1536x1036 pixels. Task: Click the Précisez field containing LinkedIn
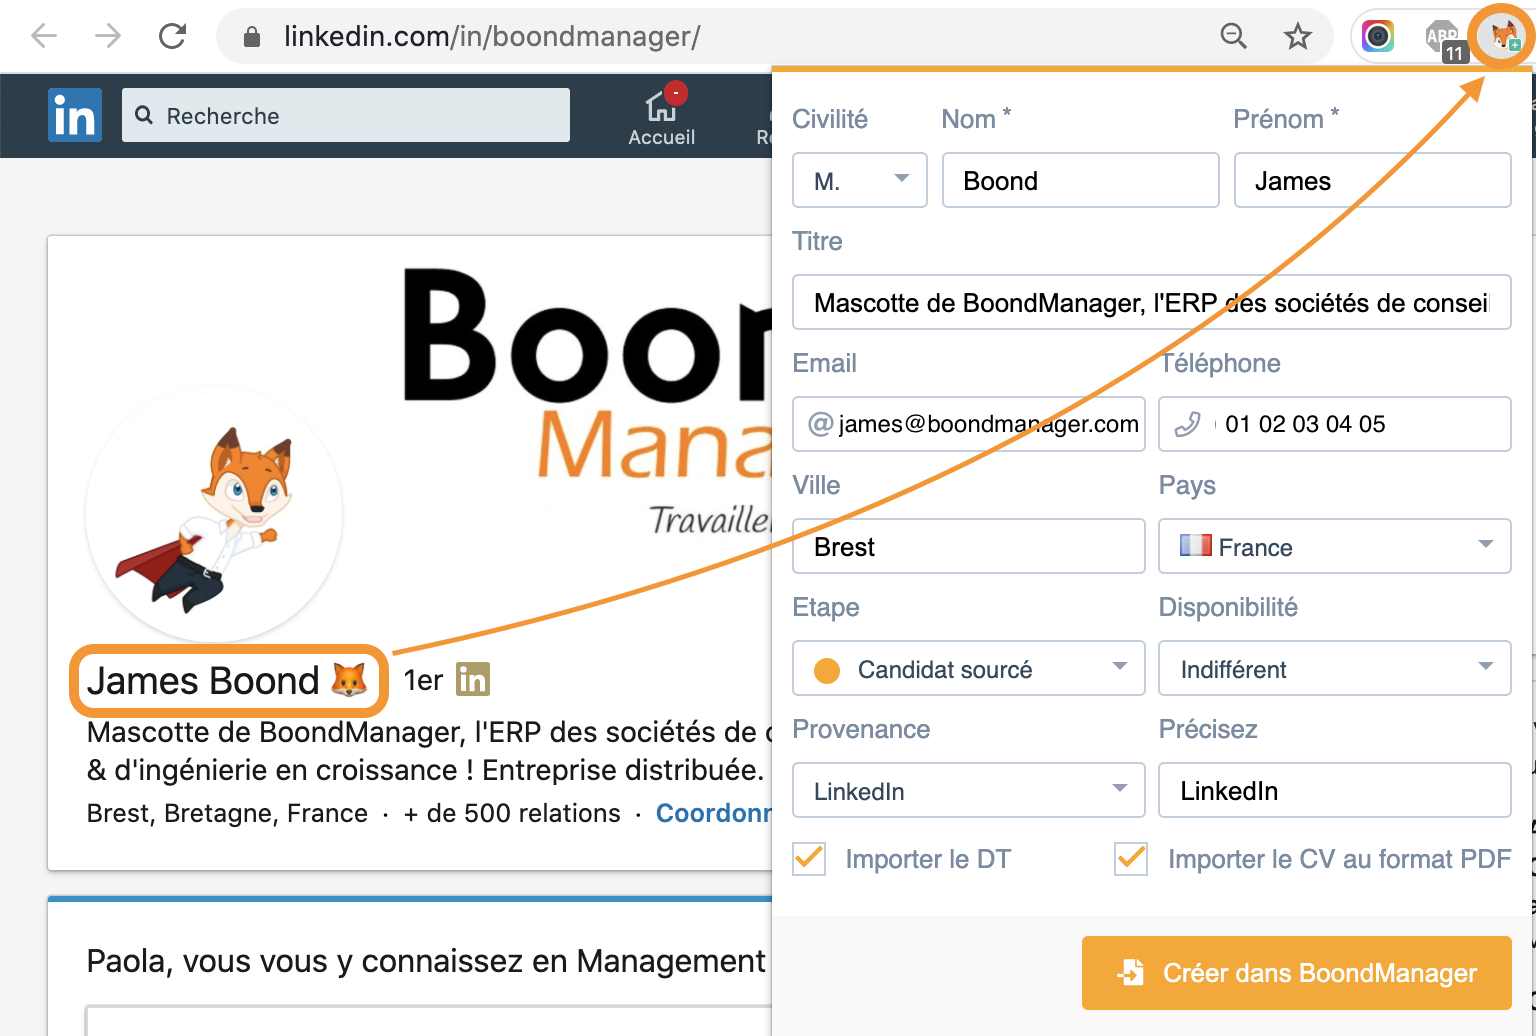(x=1335, y=790)
